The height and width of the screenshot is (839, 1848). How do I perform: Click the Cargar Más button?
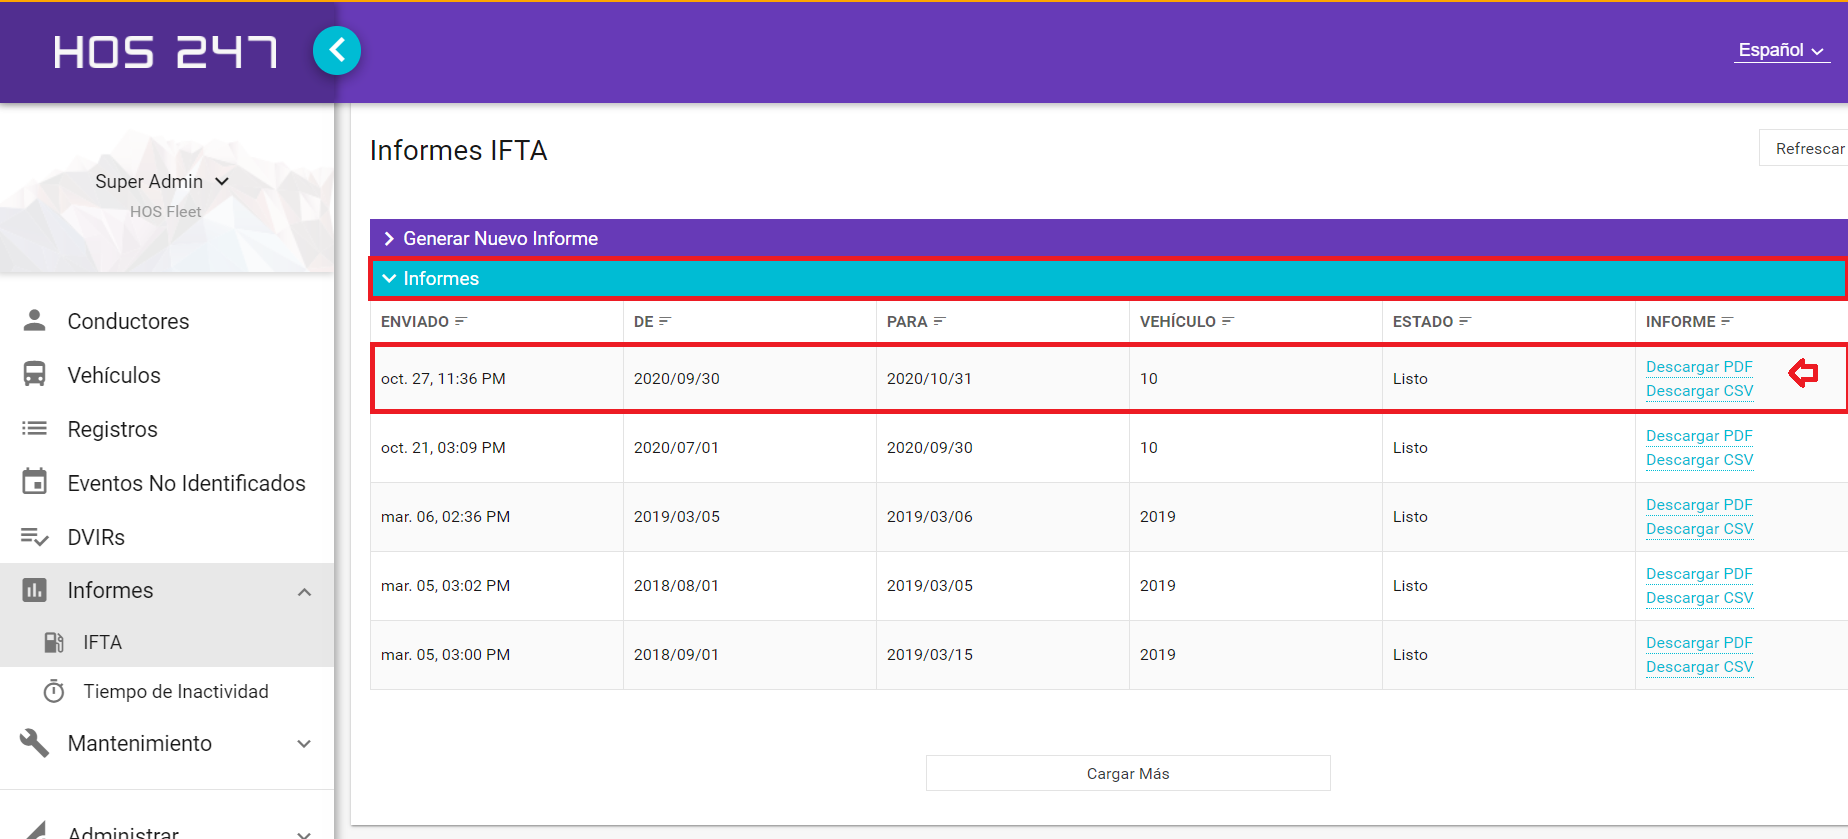1128,773
